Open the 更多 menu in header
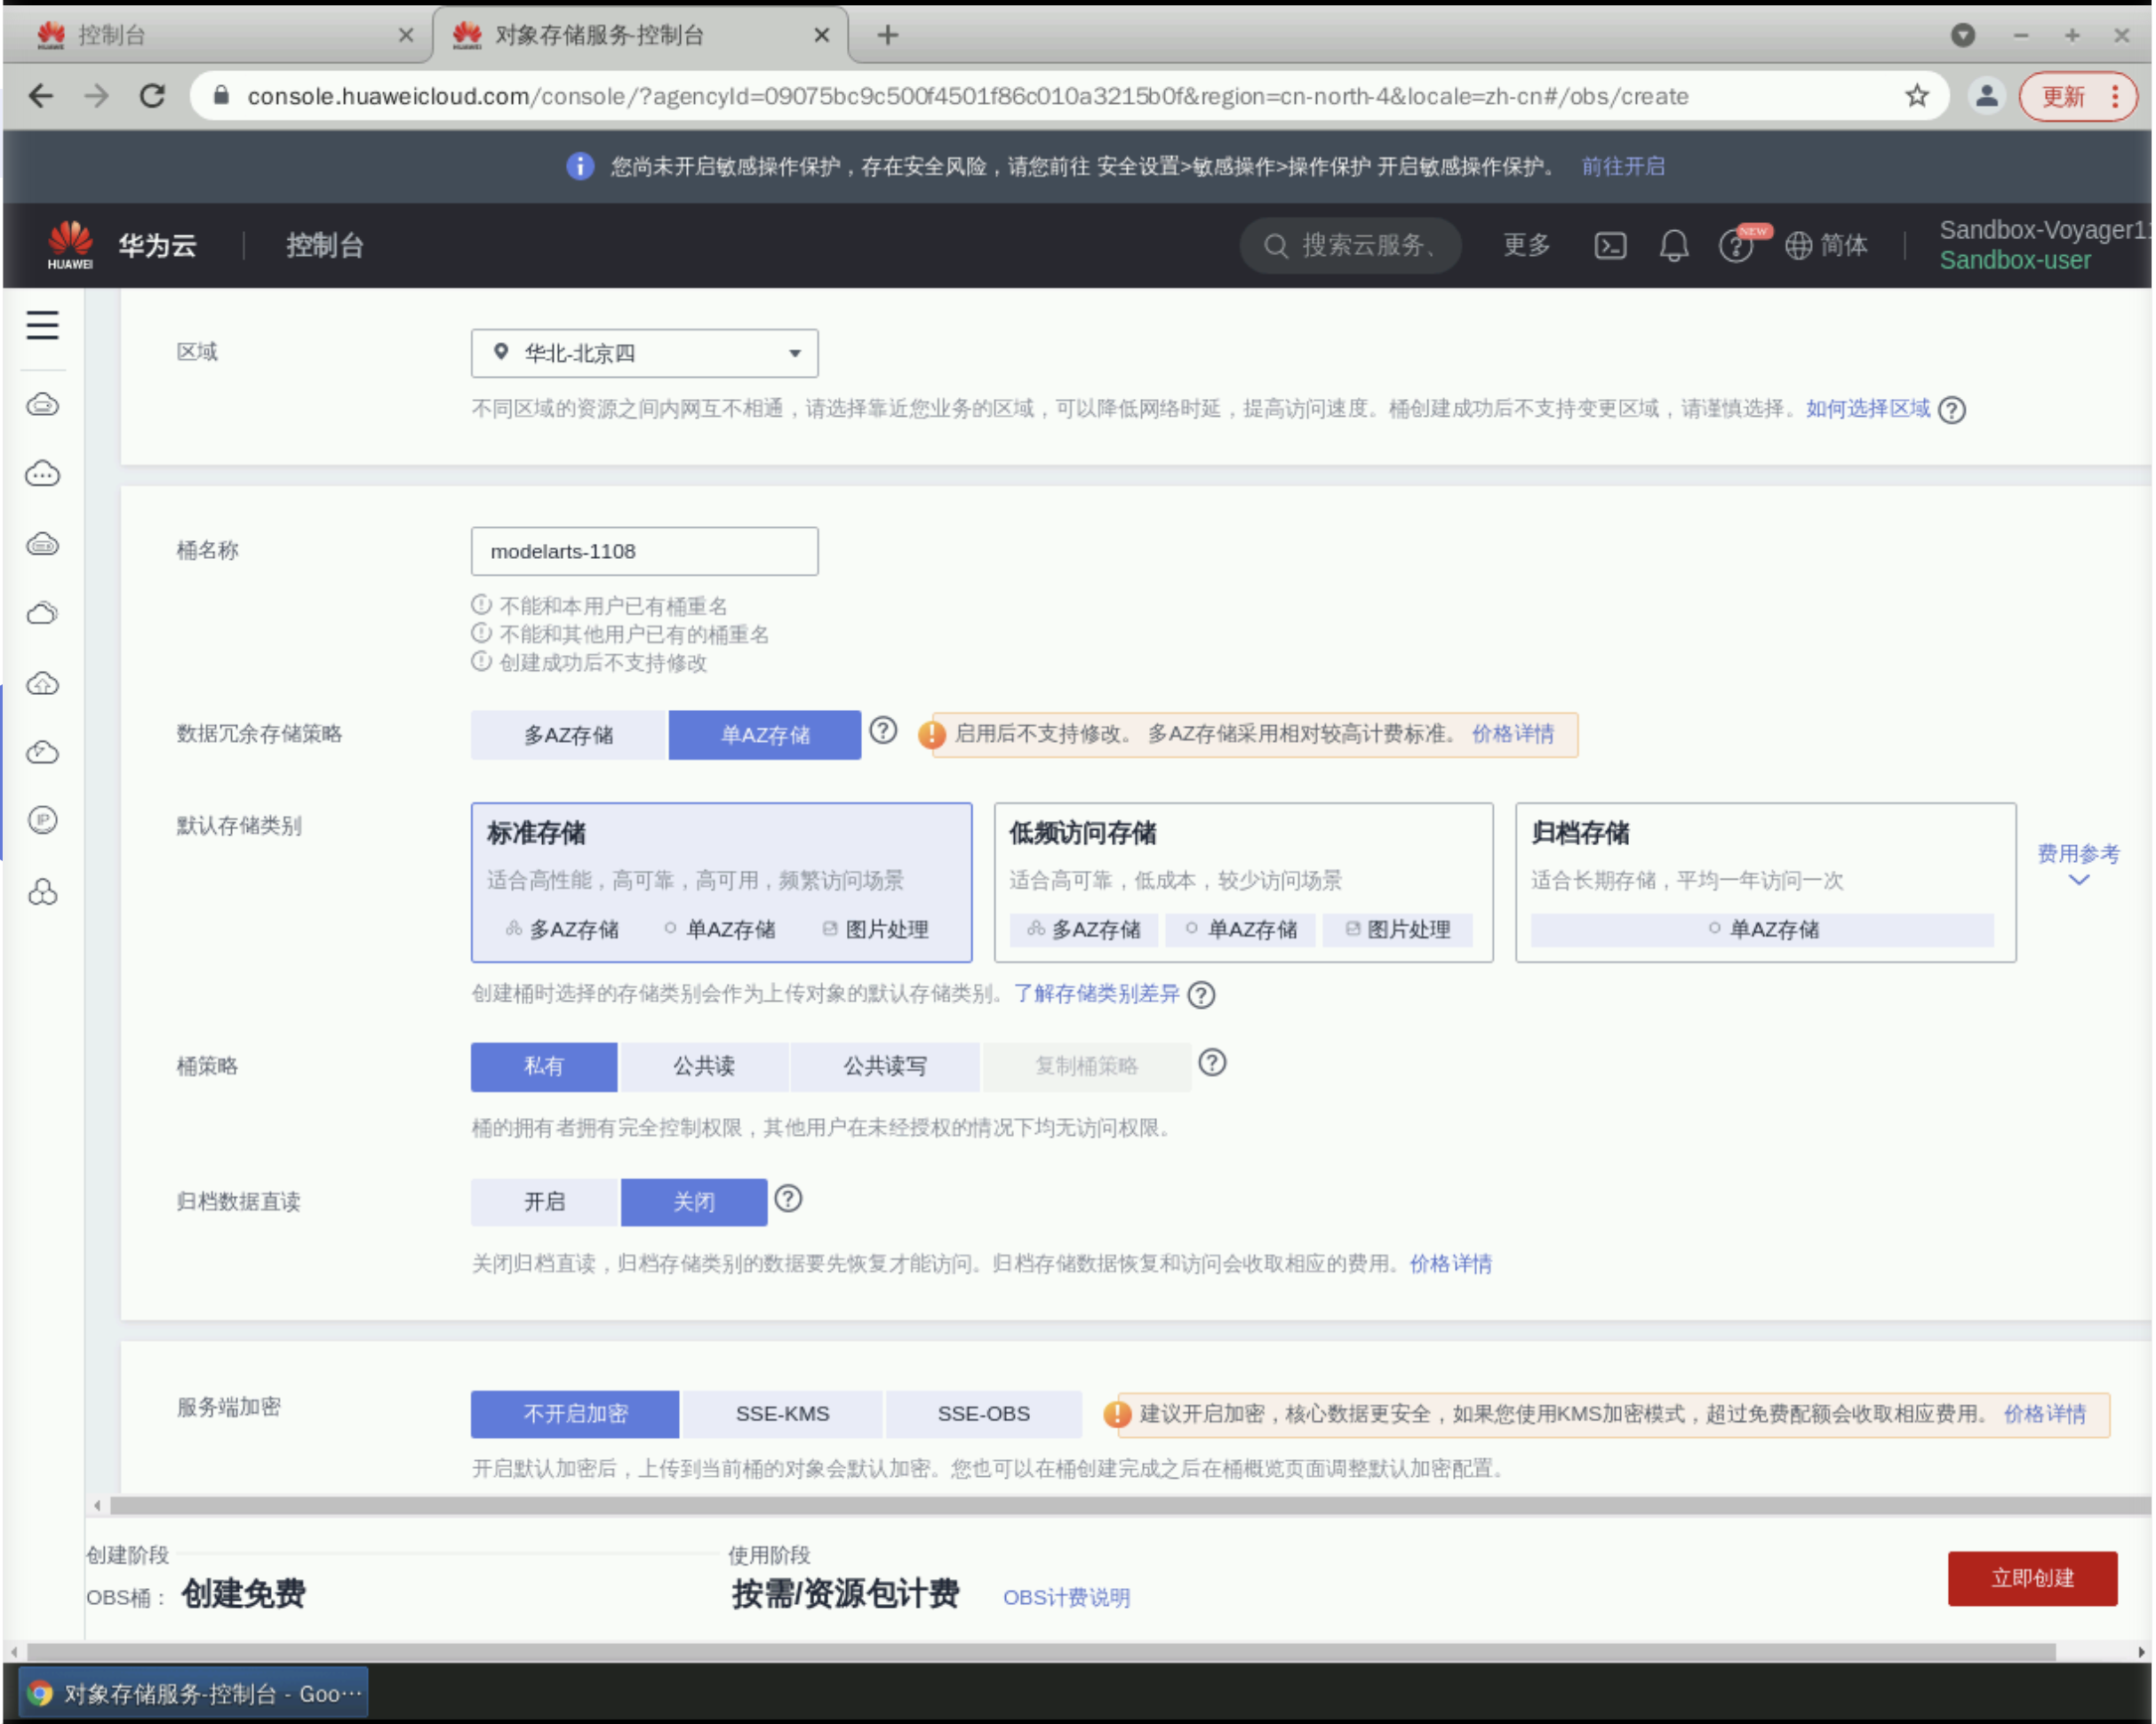 click(1526, 245)
